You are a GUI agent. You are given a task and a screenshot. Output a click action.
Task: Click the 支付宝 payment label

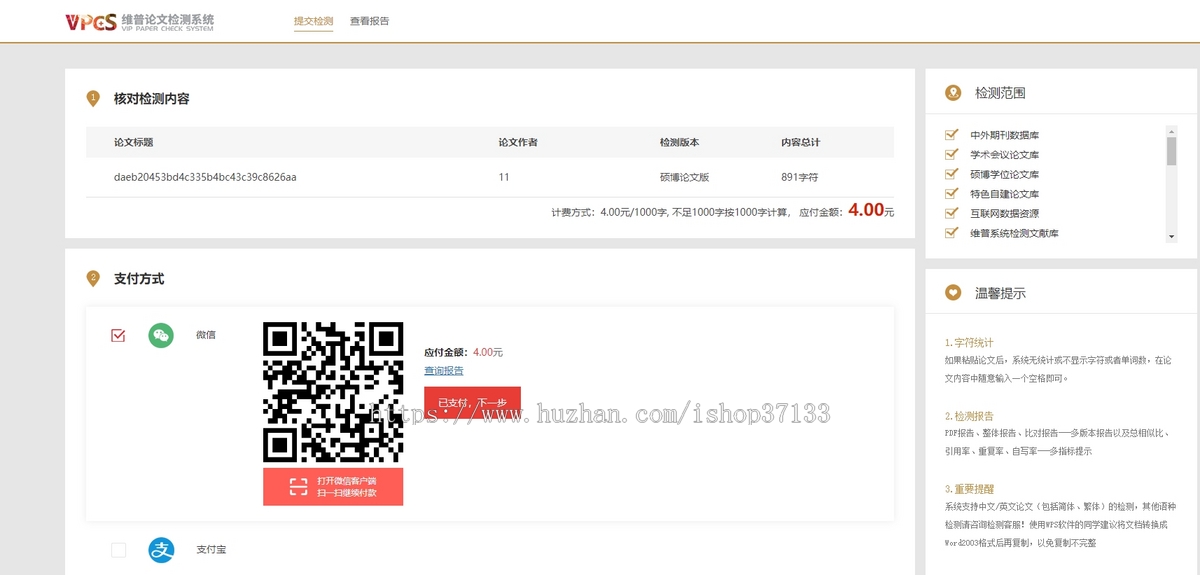click(211, 549)
